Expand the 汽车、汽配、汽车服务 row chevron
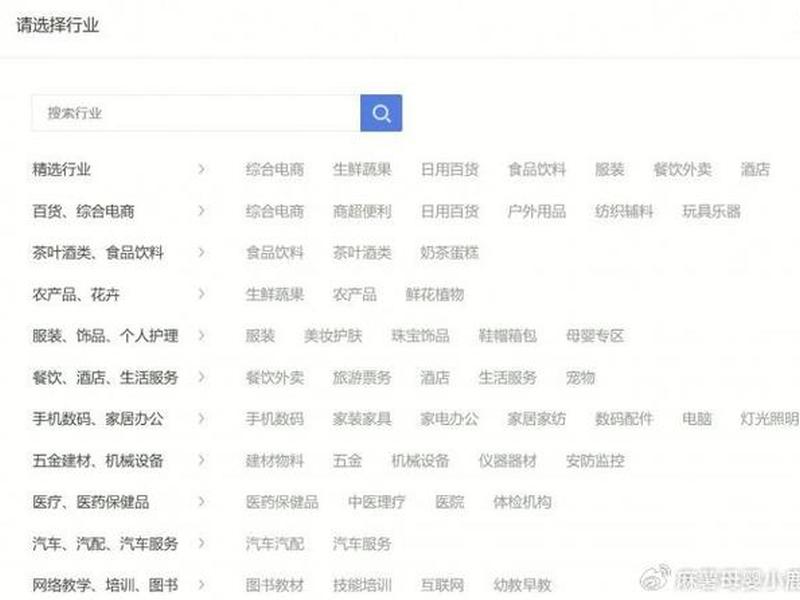Image resolution: width=800 pixels, height=600 pixels. click(x=202, y=543)
